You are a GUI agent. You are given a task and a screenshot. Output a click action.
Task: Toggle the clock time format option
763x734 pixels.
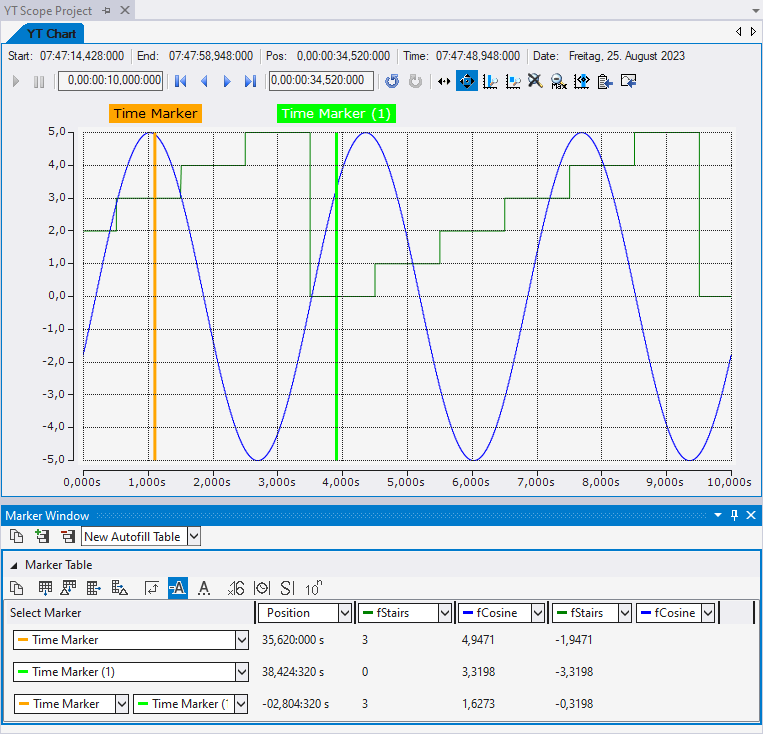[x=262, y=588]
